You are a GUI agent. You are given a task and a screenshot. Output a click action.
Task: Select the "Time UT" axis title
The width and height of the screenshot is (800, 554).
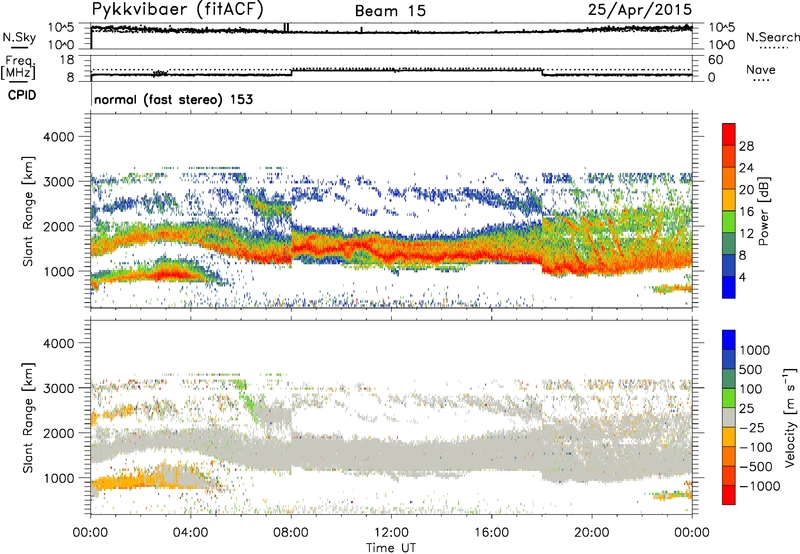coord(391,547)
